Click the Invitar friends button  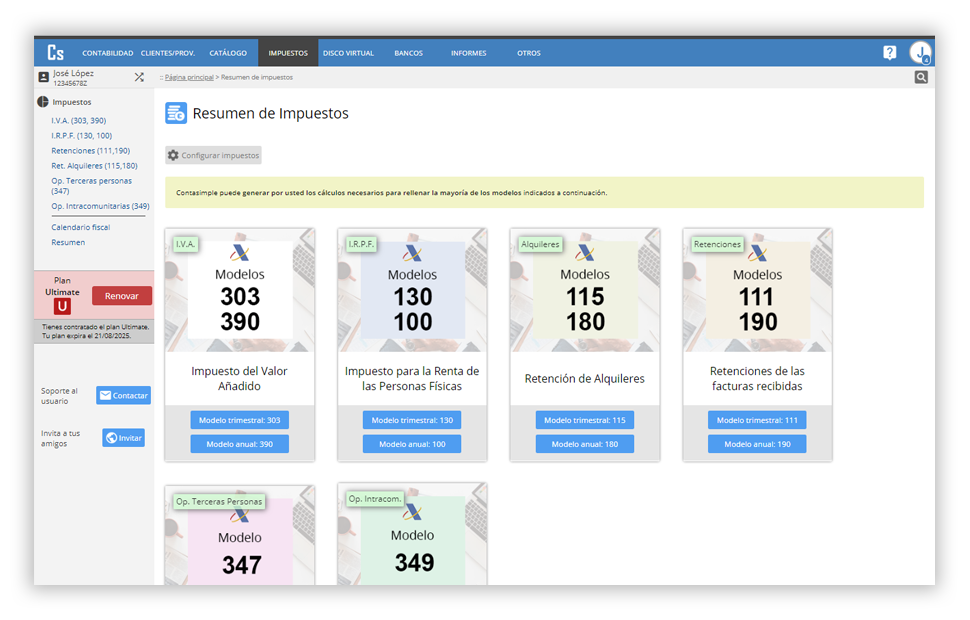123,437
